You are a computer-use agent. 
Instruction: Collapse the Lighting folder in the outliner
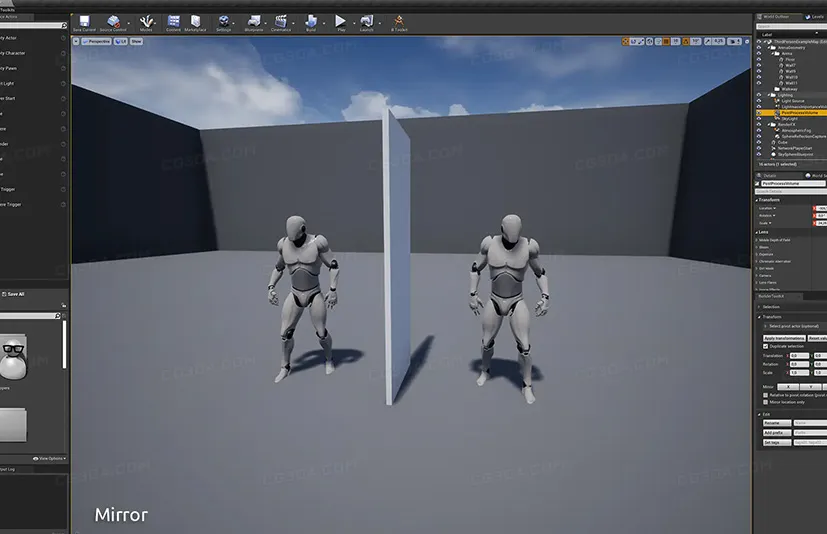coord(769,95)
